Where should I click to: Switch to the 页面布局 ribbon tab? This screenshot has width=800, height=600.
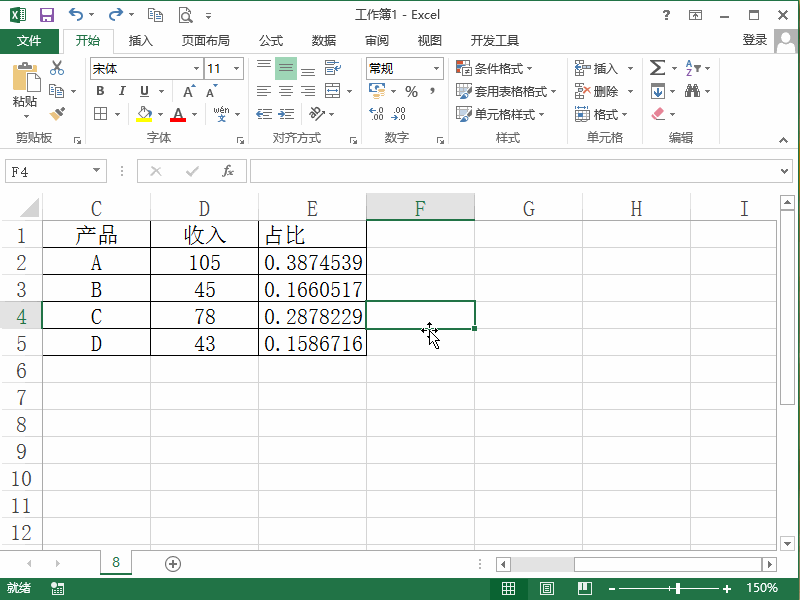pyautogui.click(x=206, y=40)
